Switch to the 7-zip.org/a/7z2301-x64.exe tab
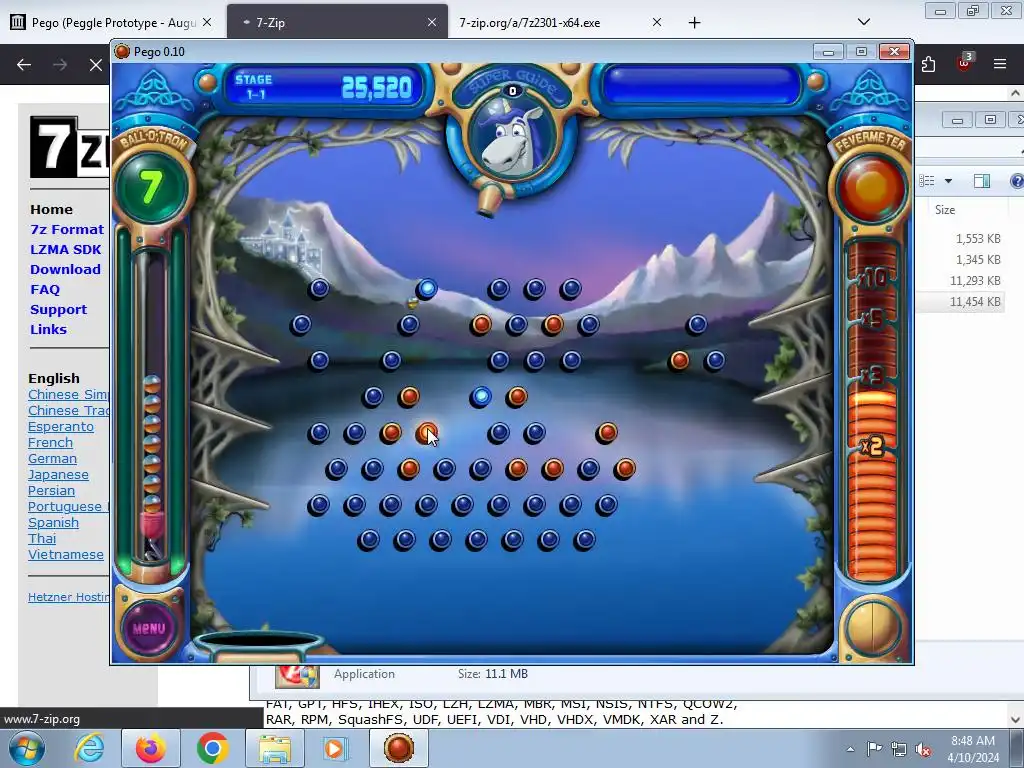This screenshot has width=1024, height=768. pos(560,23)
